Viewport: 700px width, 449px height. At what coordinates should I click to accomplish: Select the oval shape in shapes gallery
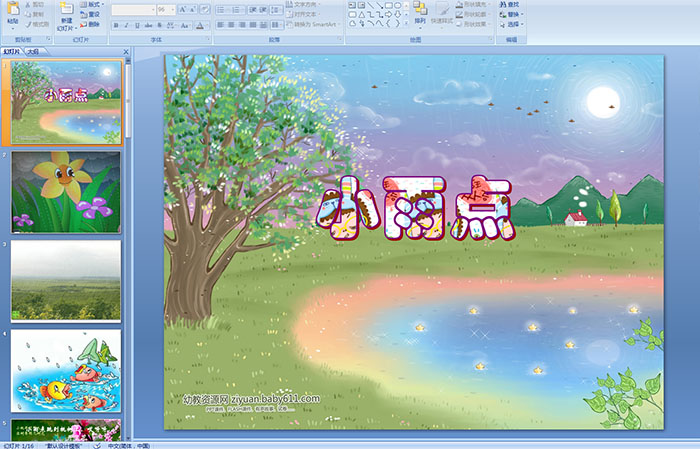(397, 5)
